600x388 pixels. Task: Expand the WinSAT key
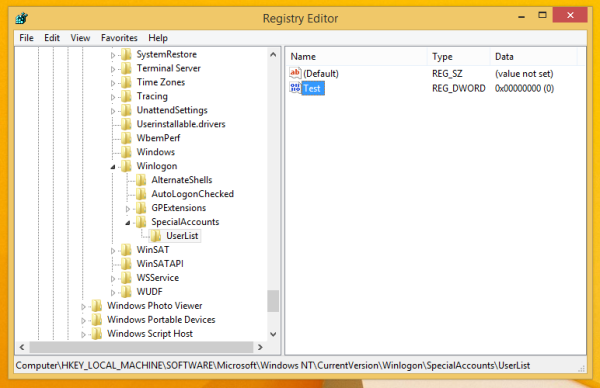(x=112, y=251)
